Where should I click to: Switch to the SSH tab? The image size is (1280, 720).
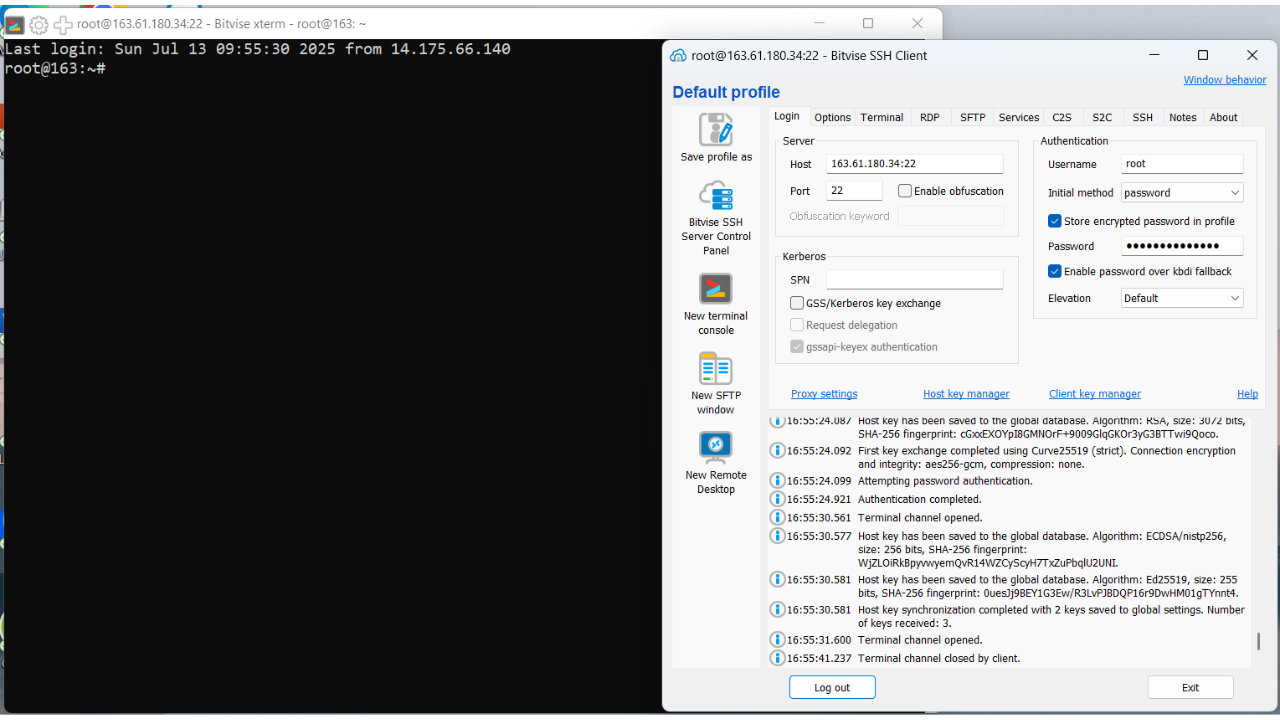click(1143, 117)
